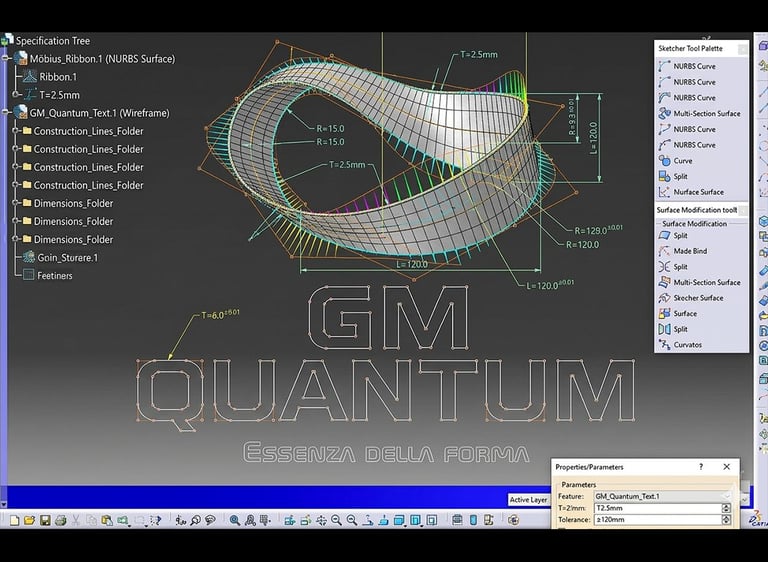Click the Cut scissors icon

[76, 520]
